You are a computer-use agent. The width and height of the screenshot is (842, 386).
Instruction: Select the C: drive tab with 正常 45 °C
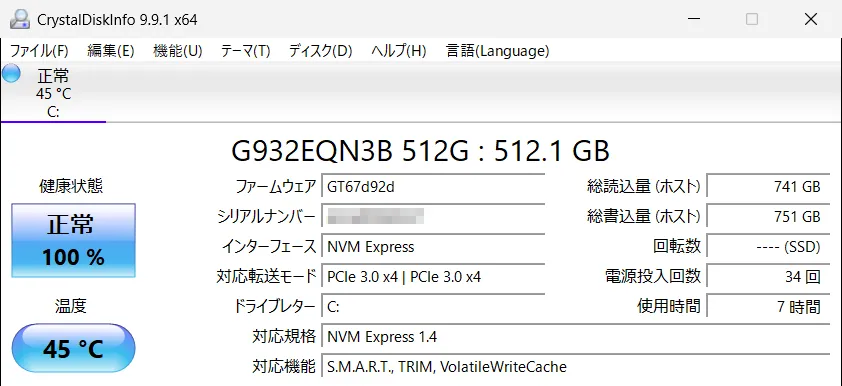[53, 92]
